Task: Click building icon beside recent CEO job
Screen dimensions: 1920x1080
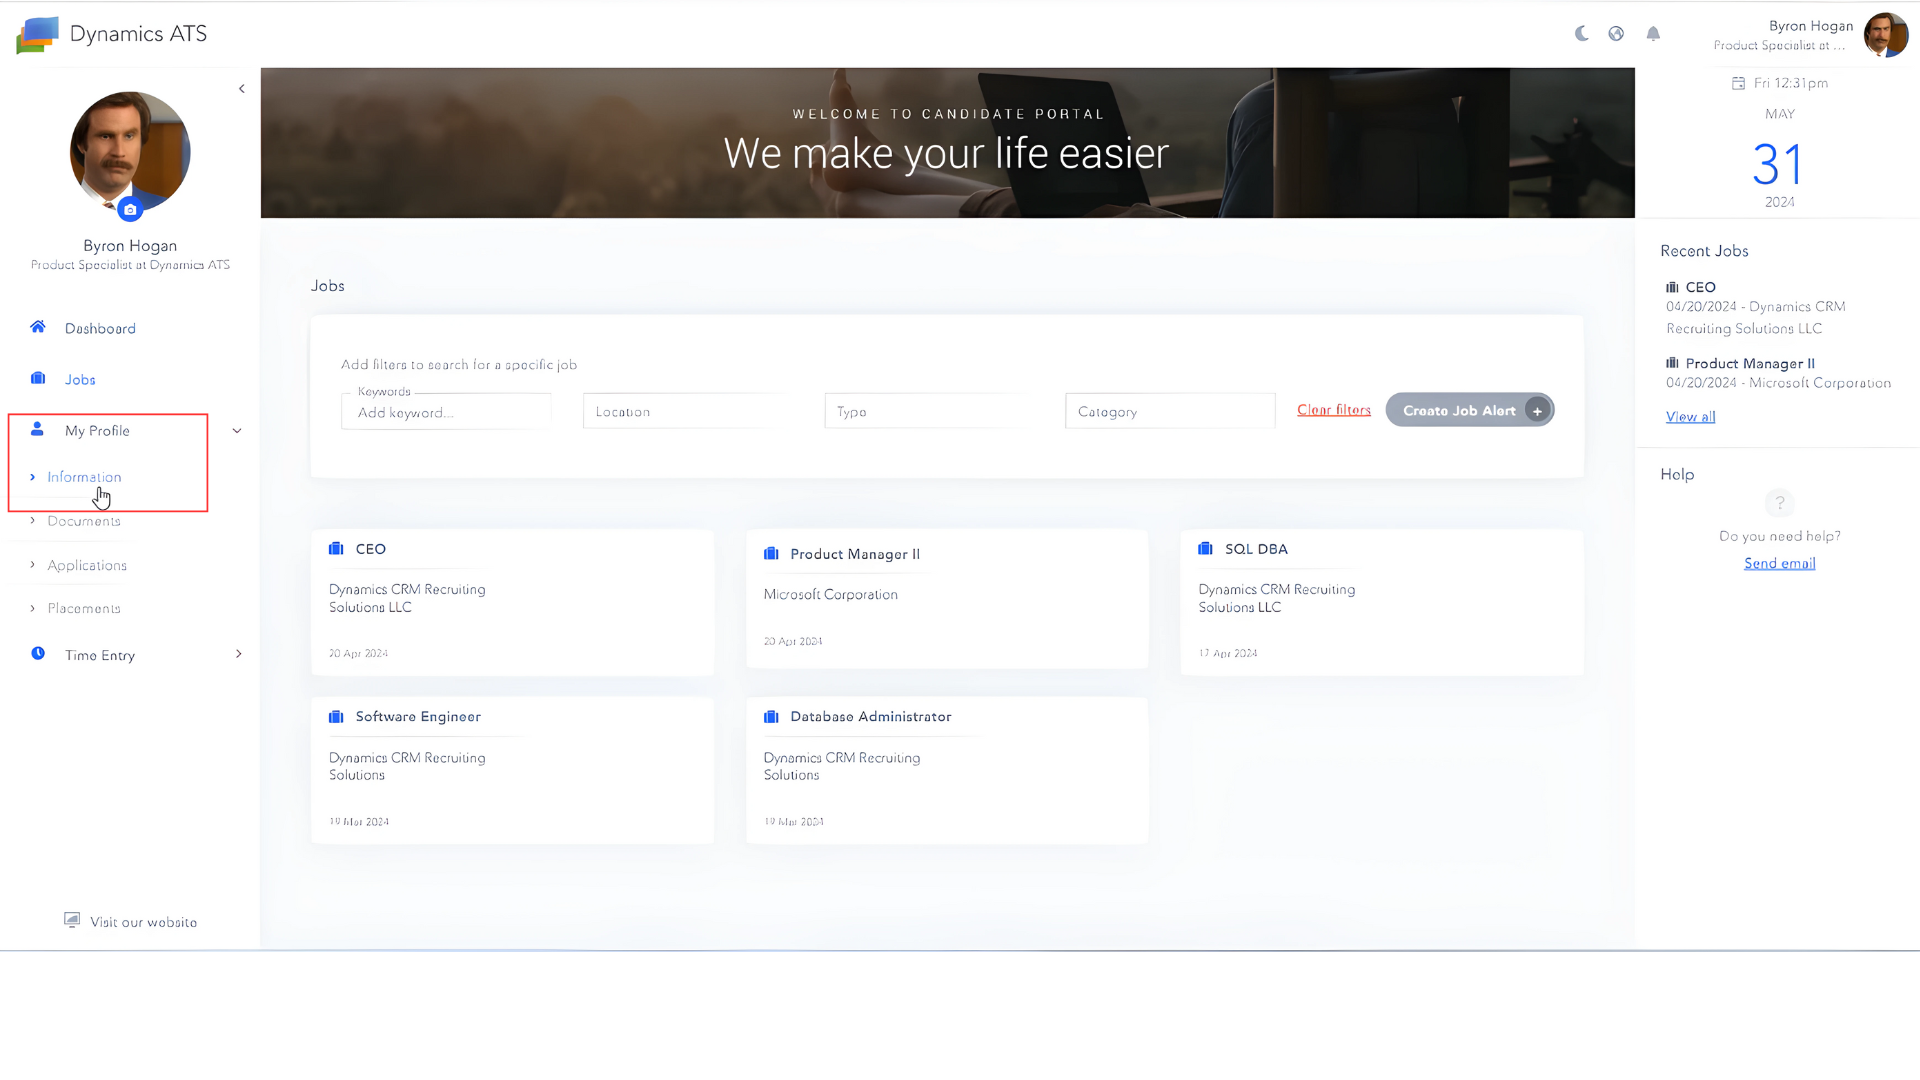Action: click(1672, 287)
